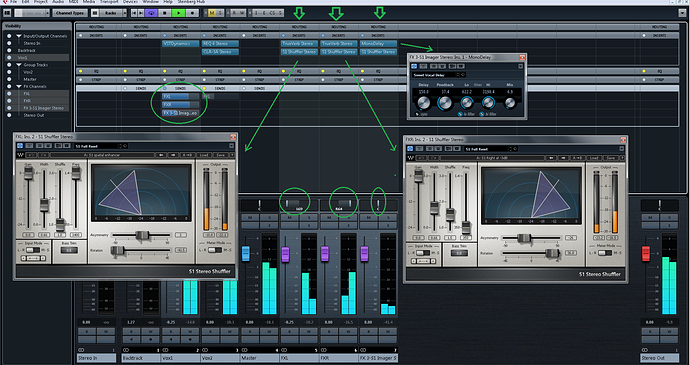
Task: Switch Meter Mode toggle in FXL Shuffler
Action: (x=215, y=250)
